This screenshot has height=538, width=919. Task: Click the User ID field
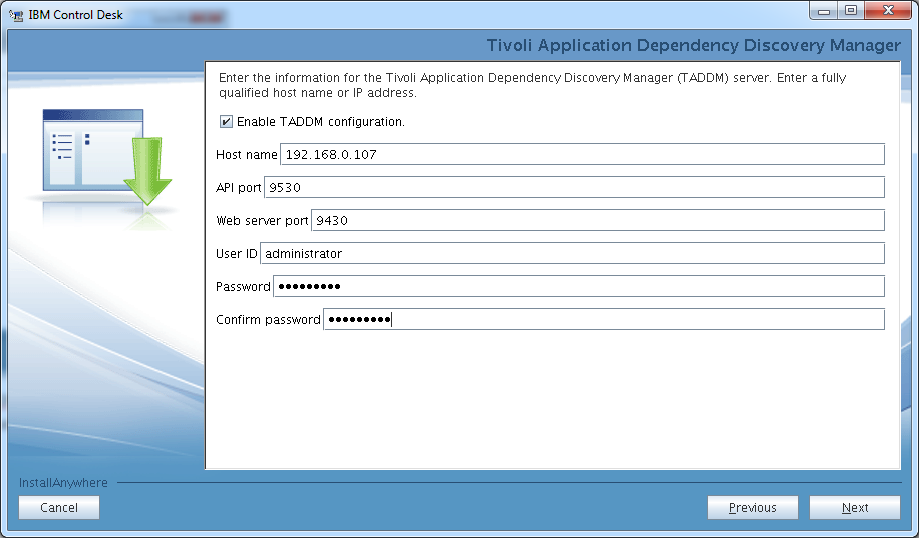point(572,253)
